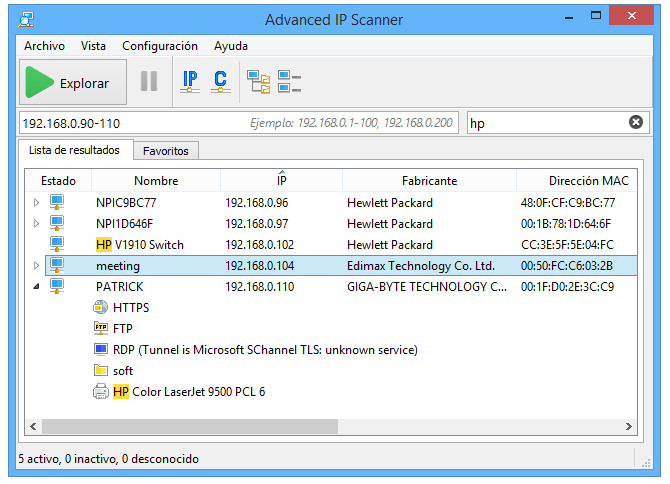Screen dimensions: 670x484
Task: Click IP address 192.168.0.110
Action: tap(260, 287)
